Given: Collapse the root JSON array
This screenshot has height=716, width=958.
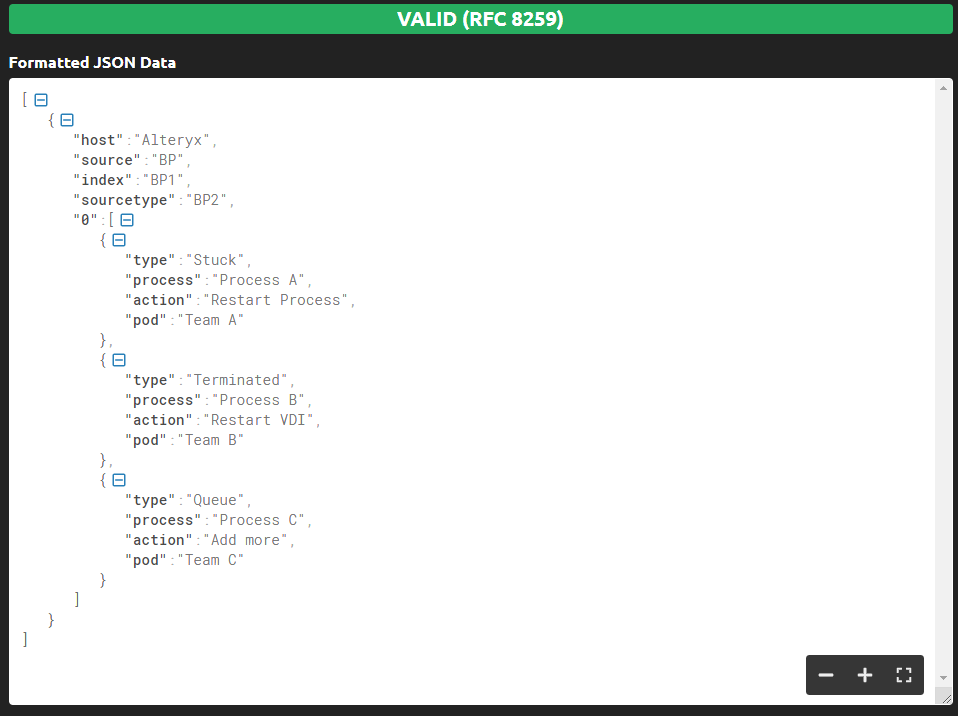Looking at the screenshot, I should click(x=39, y=99).
